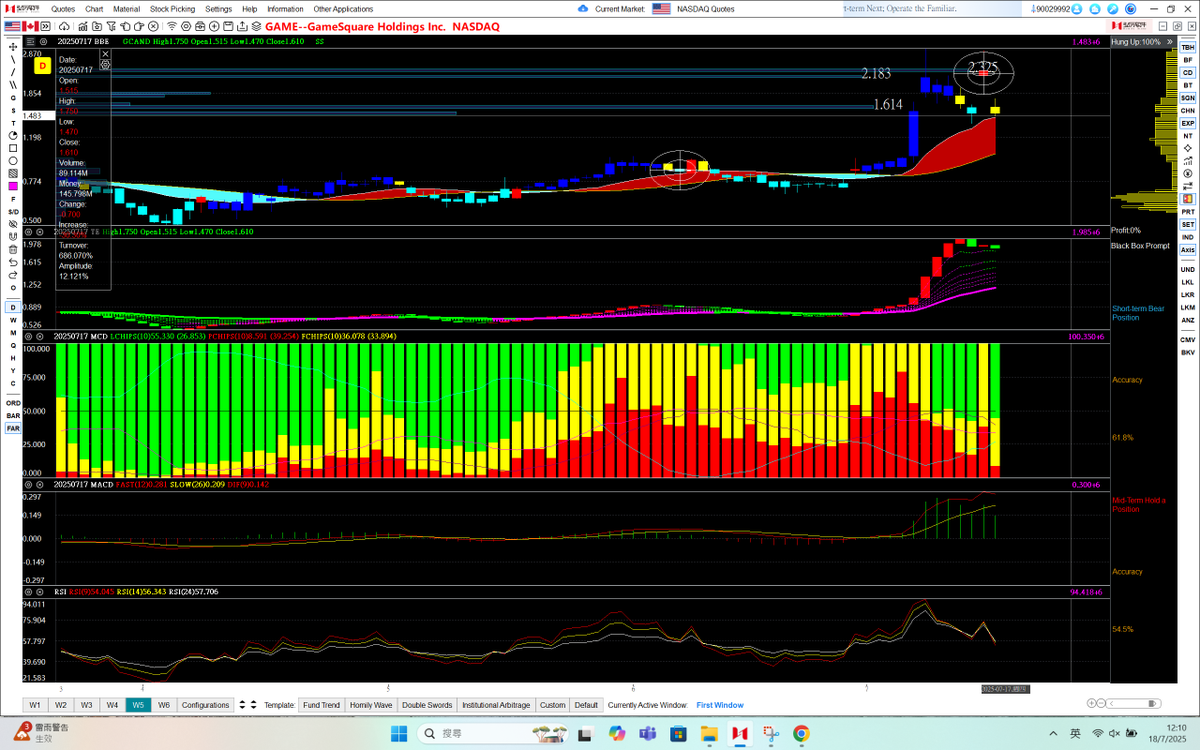
Task: Click the SGN button in right sidebar
Action: click(1188, 98)
